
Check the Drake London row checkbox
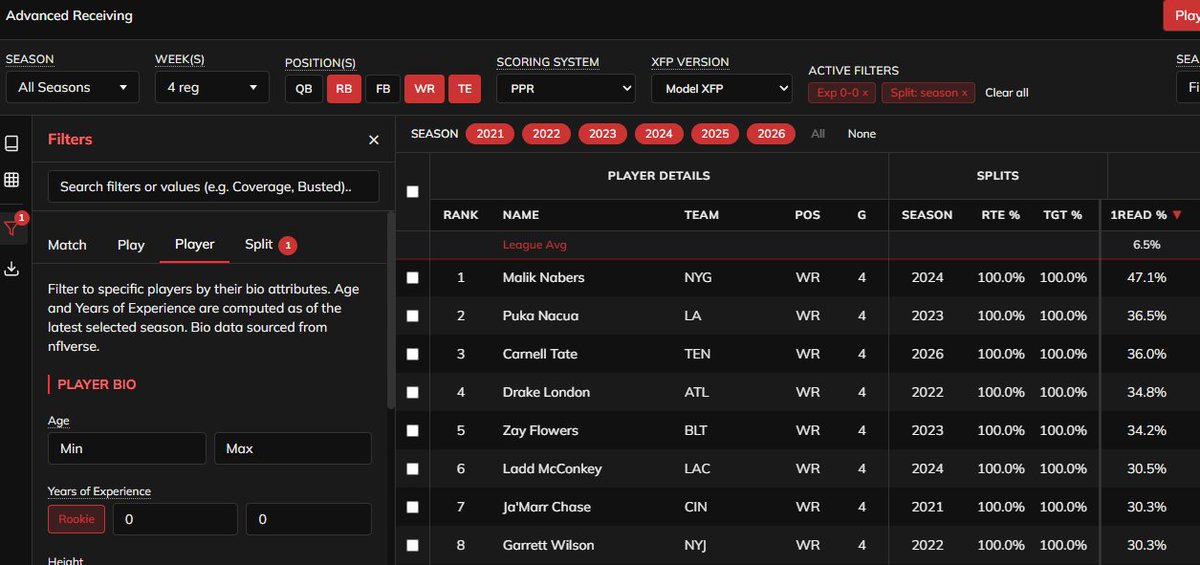[413, 392]
